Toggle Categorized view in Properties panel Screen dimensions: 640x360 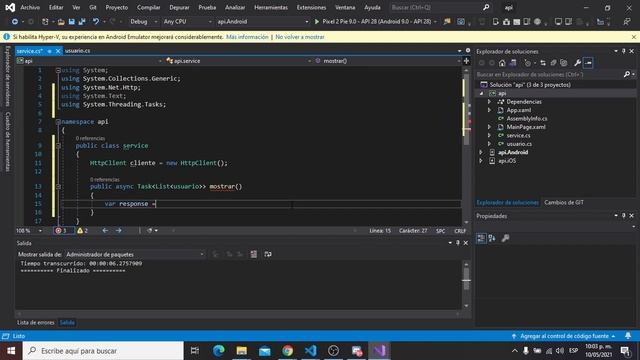481,238
